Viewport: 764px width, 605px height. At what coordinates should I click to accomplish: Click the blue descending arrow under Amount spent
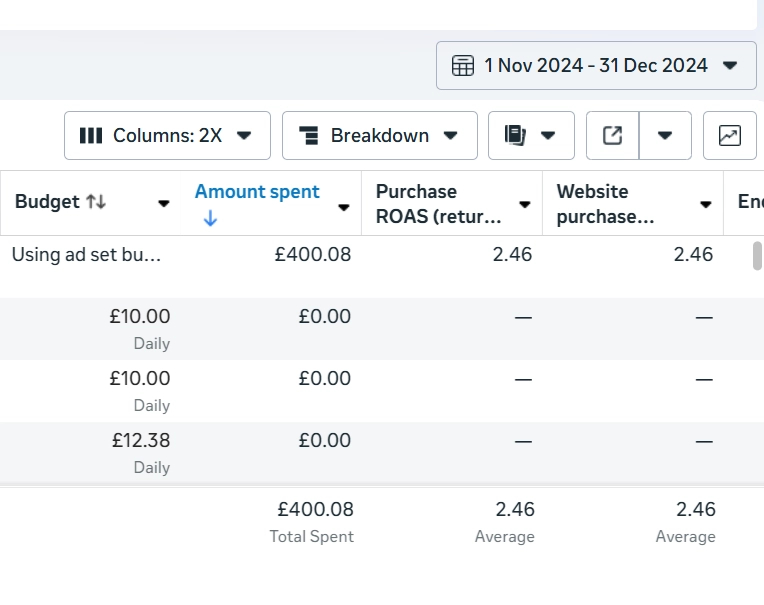(209, 219)
